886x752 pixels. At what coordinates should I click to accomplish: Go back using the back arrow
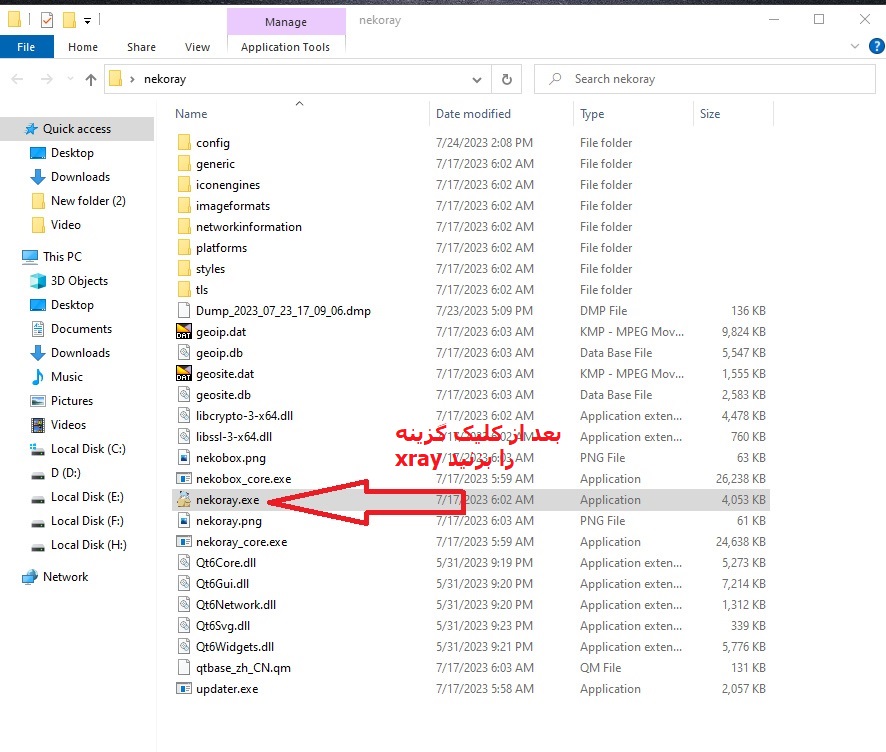pyautogui.click(x=17, y=79)
